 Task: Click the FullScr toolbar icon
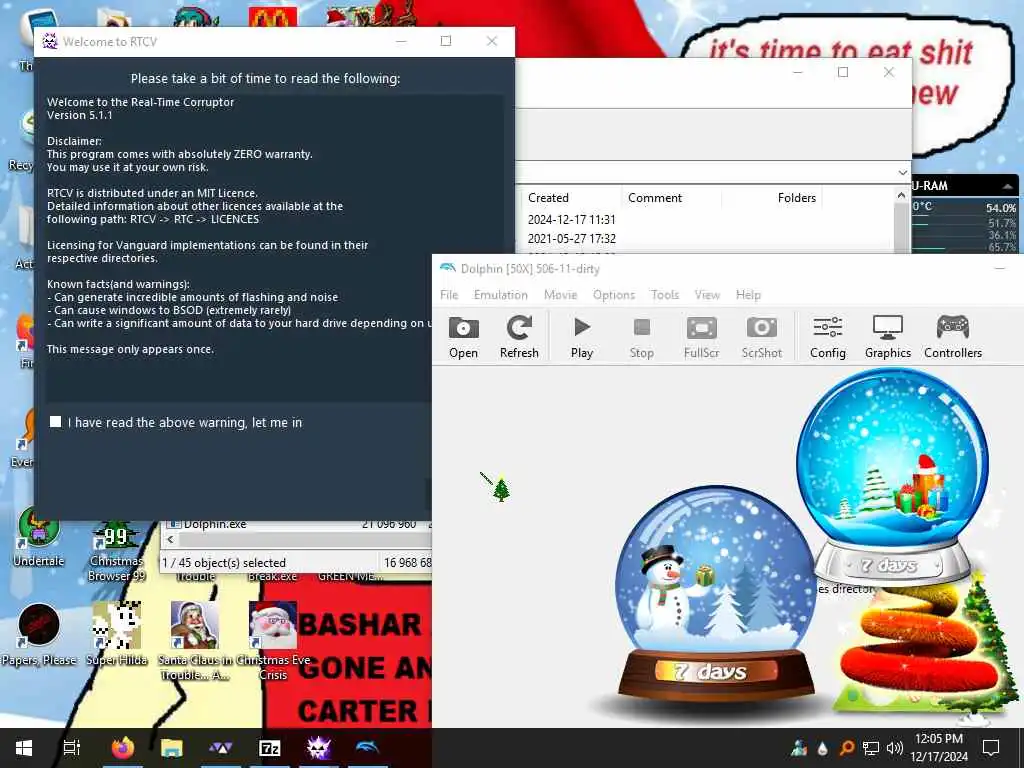[x=701, y=337]
